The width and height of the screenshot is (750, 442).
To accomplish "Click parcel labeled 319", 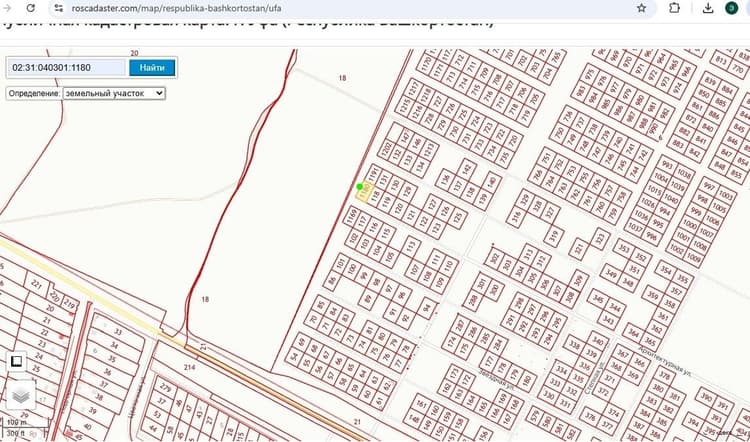I will [554, 236].
